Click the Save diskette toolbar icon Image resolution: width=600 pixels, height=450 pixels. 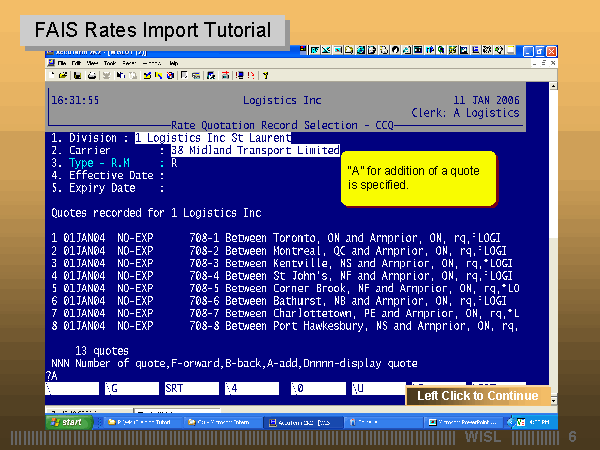point(77,75)
